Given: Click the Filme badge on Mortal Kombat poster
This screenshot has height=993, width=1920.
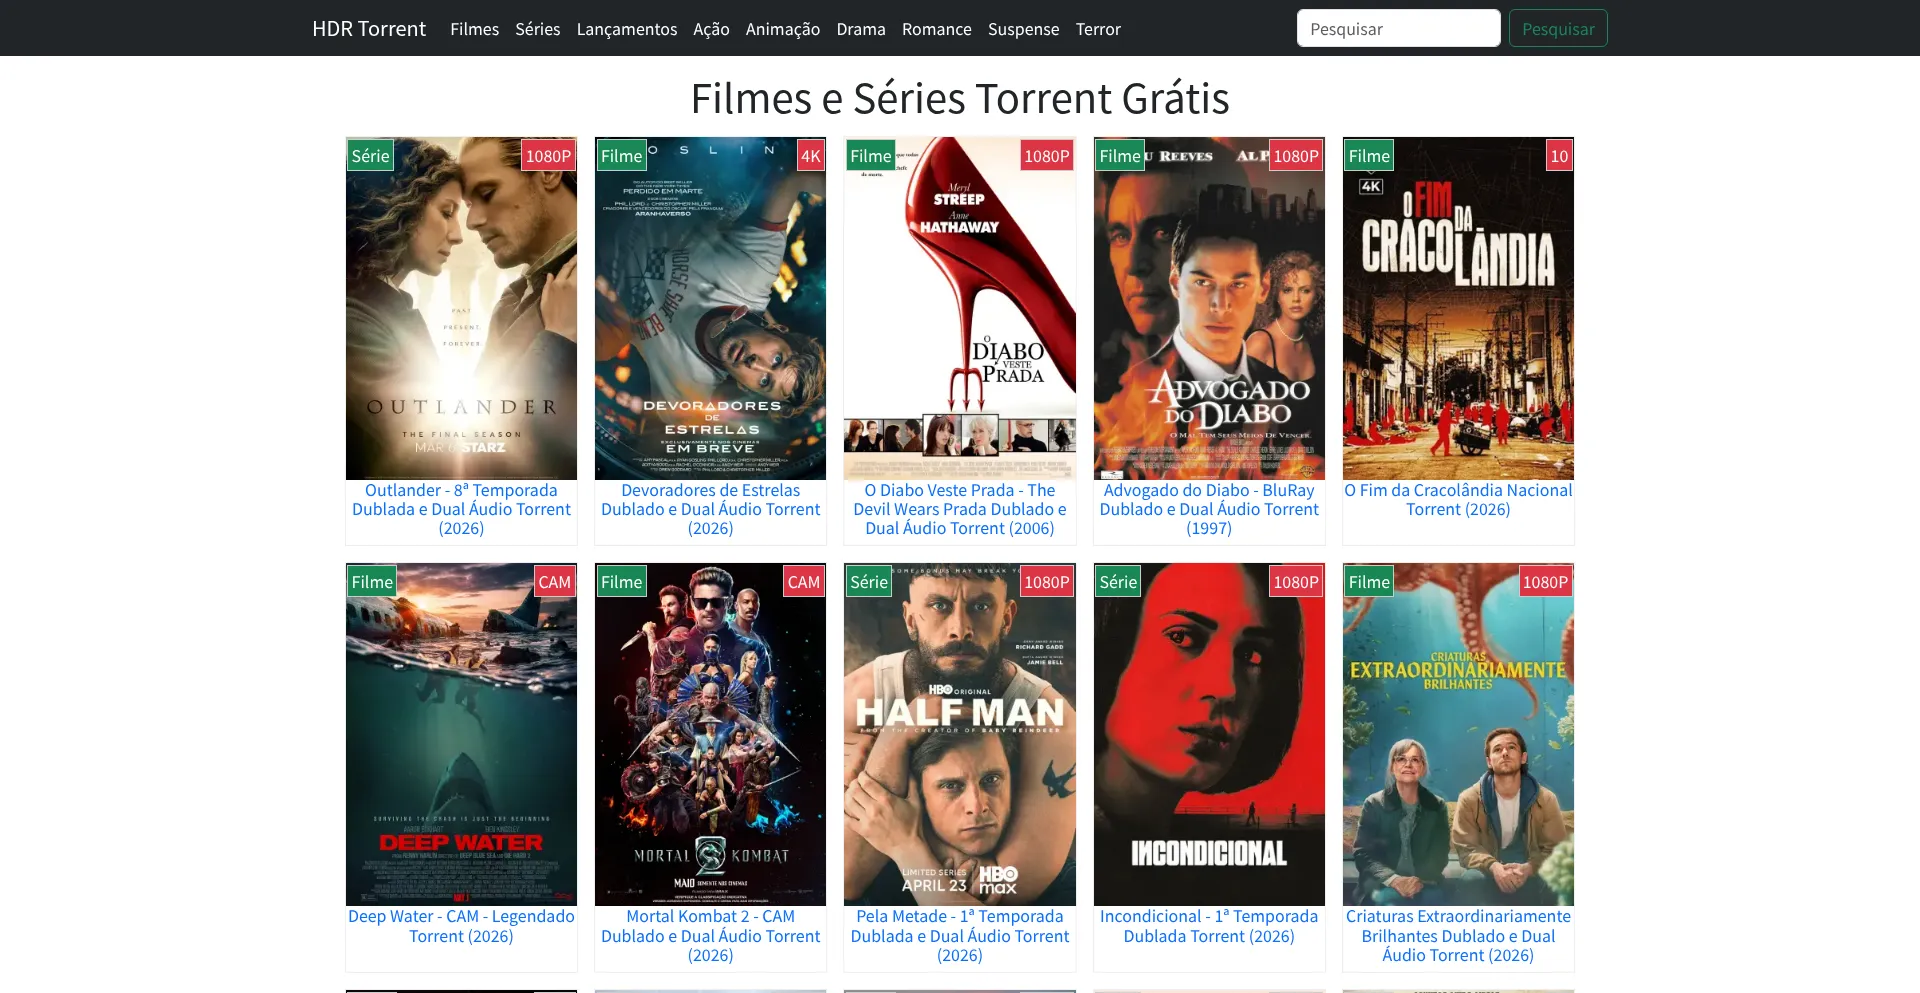Looking at the screenshot, I should point(621,582).
